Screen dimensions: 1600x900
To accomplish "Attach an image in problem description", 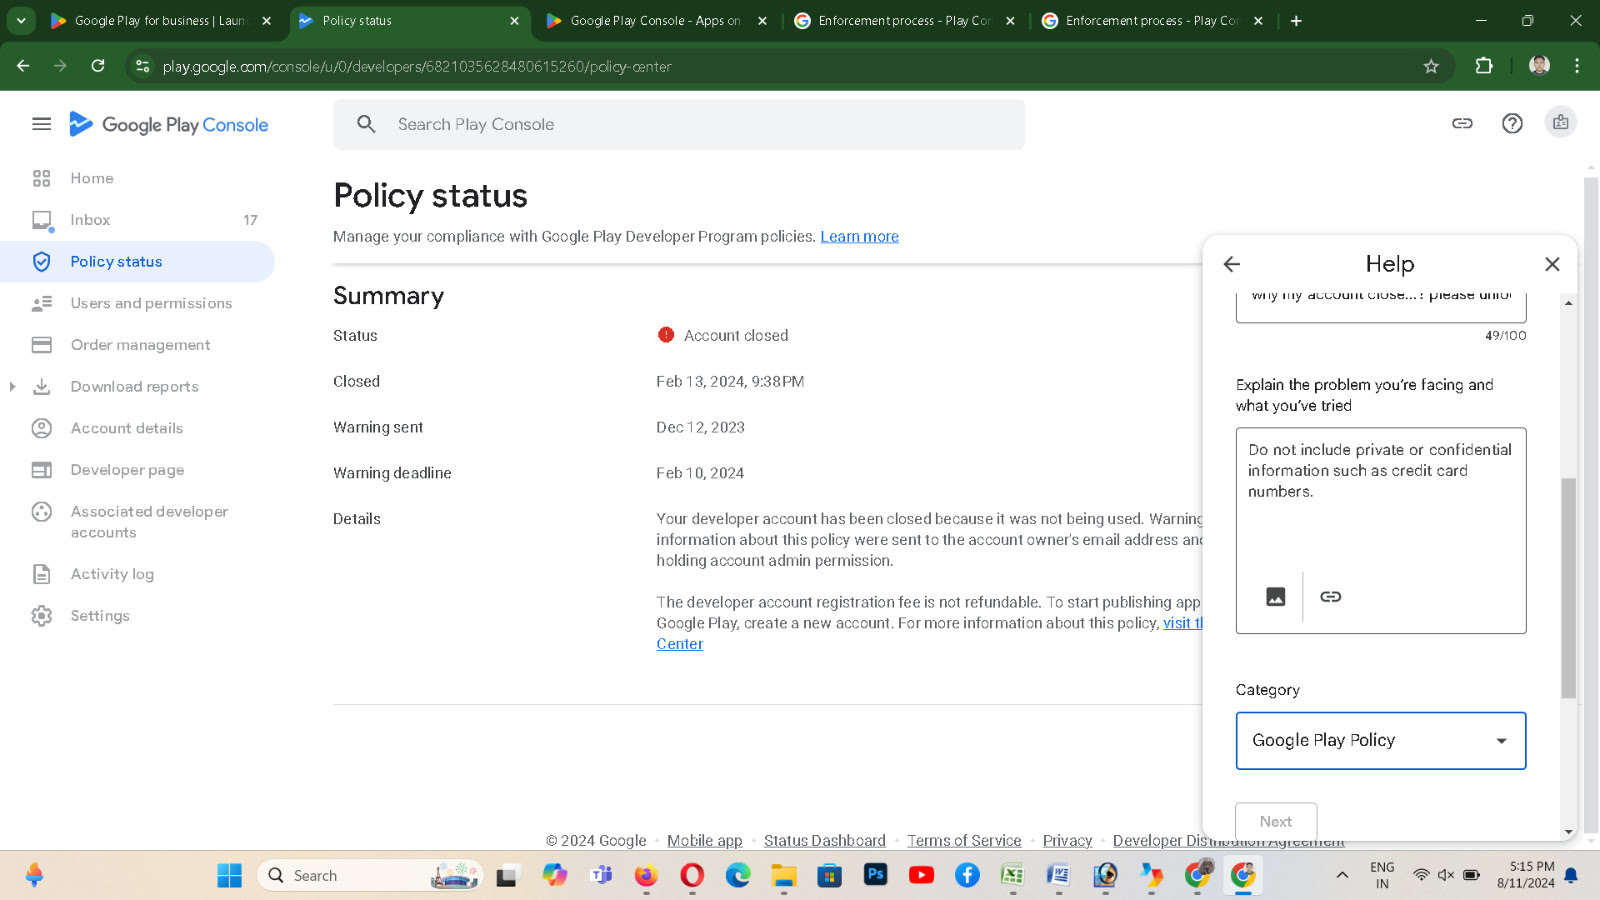I will (x=1275, y=597).
